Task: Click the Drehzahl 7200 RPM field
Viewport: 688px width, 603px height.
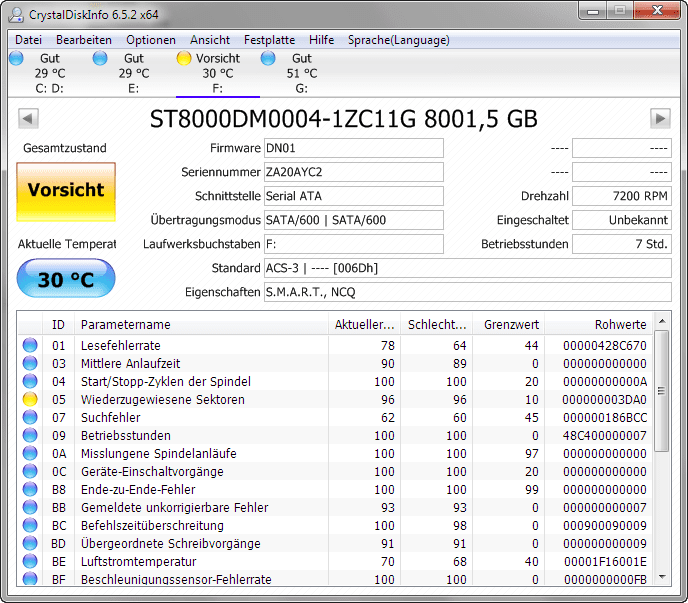Action: pyautogui.click(x=622, y=196)
